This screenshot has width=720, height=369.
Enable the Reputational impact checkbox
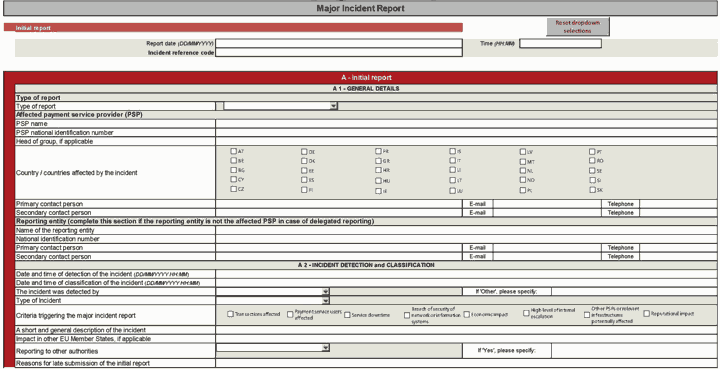click(647, 313)
